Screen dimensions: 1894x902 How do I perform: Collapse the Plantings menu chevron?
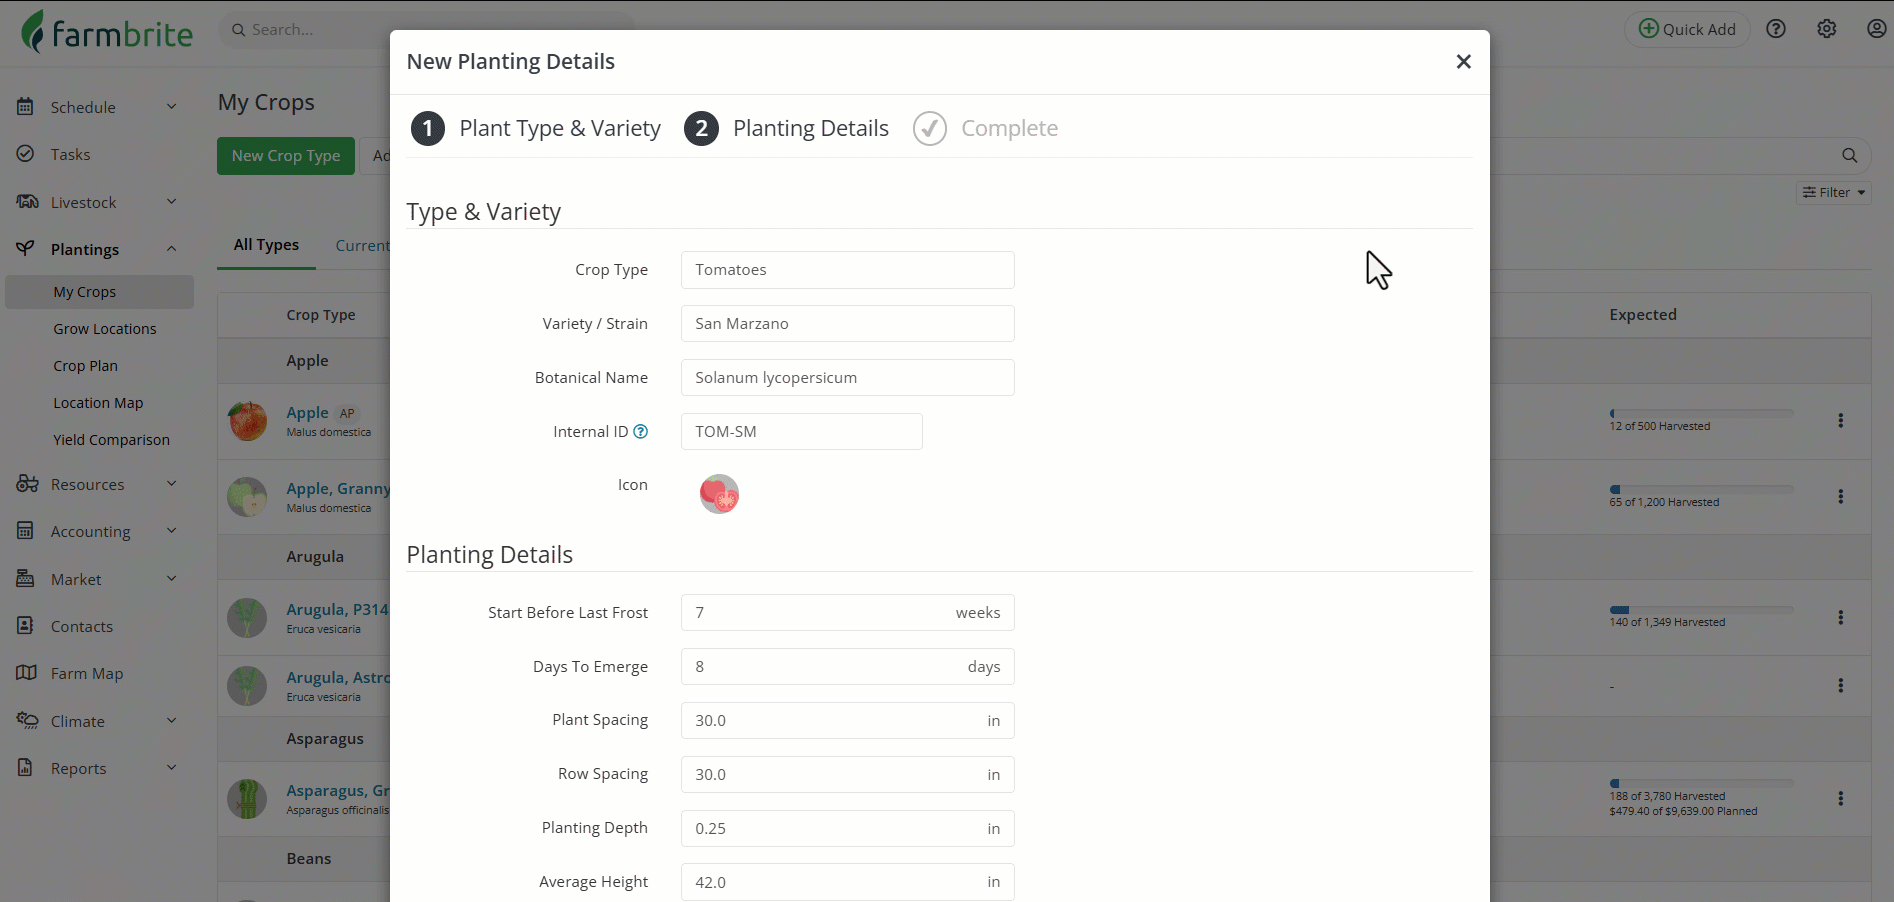coord(172,249)
